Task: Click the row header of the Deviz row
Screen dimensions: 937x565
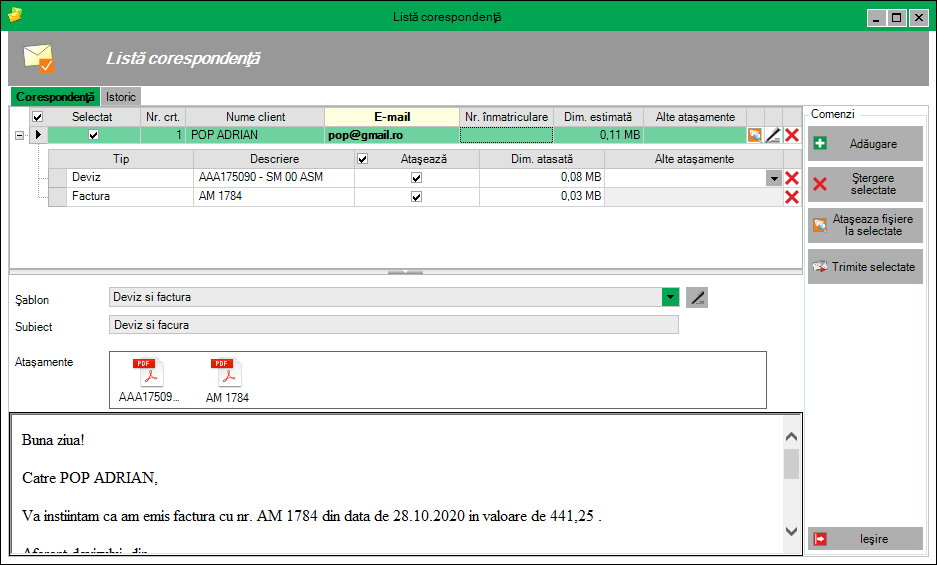Action: pyautogui.click(x=57, y=178)
